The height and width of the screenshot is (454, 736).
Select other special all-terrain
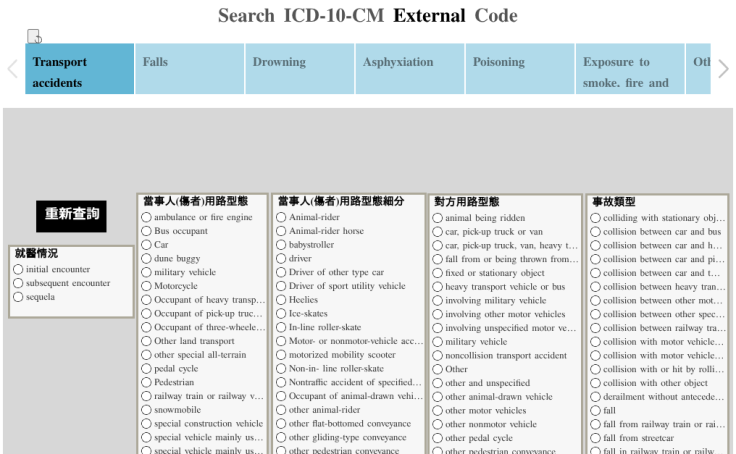pyautogui.click(x=146, y=355)
